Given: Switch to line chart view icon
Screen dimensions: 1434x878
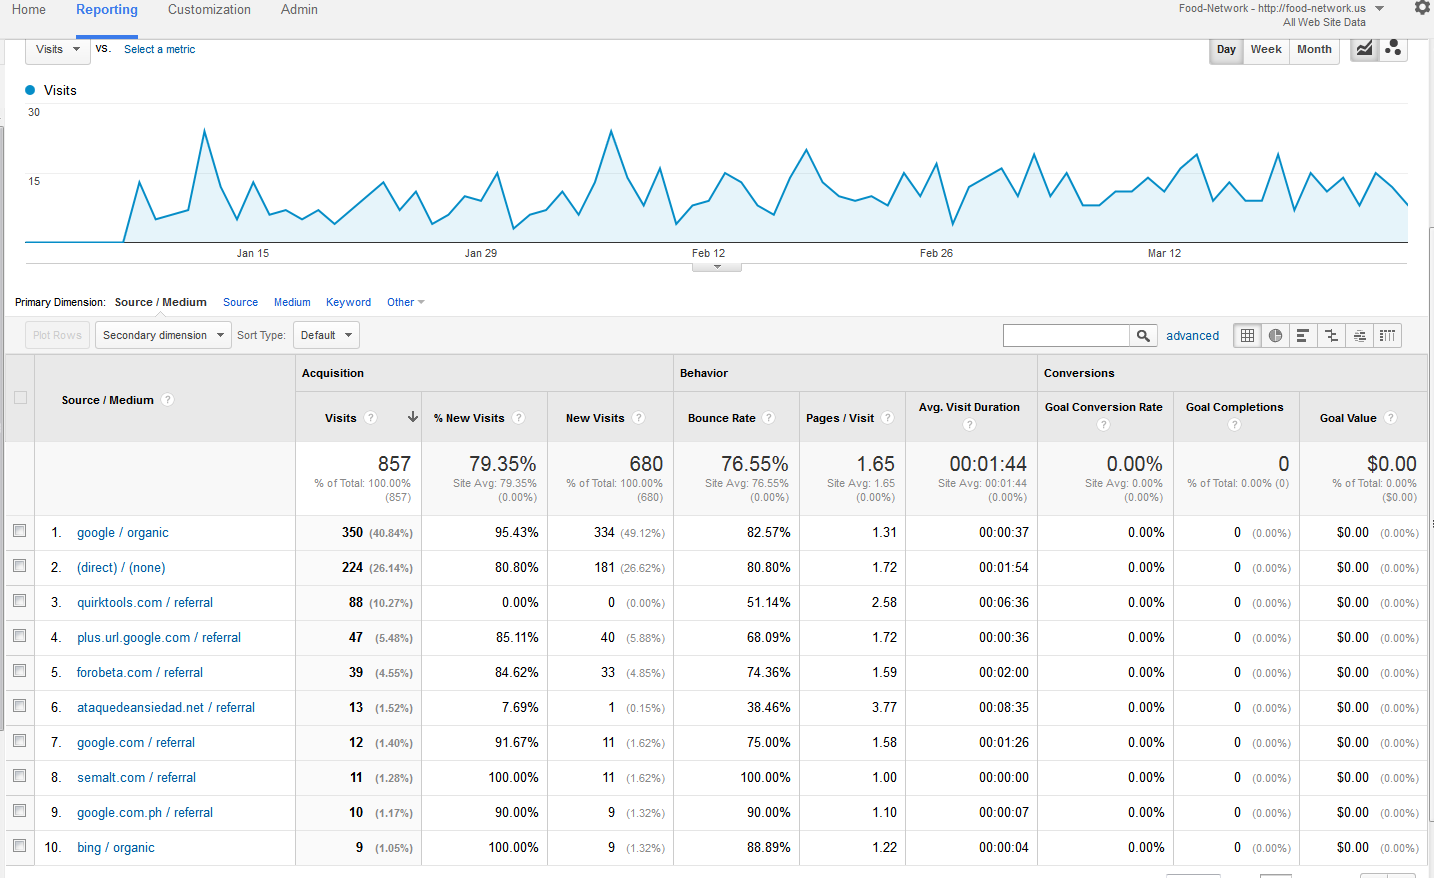Looking at the screenshot, I should (x=1364, y=49).
